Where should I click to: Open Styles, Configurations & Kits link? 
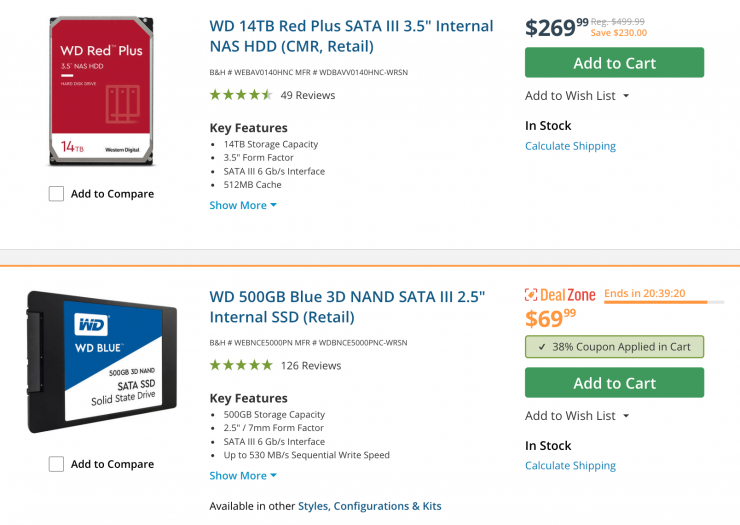370,506
